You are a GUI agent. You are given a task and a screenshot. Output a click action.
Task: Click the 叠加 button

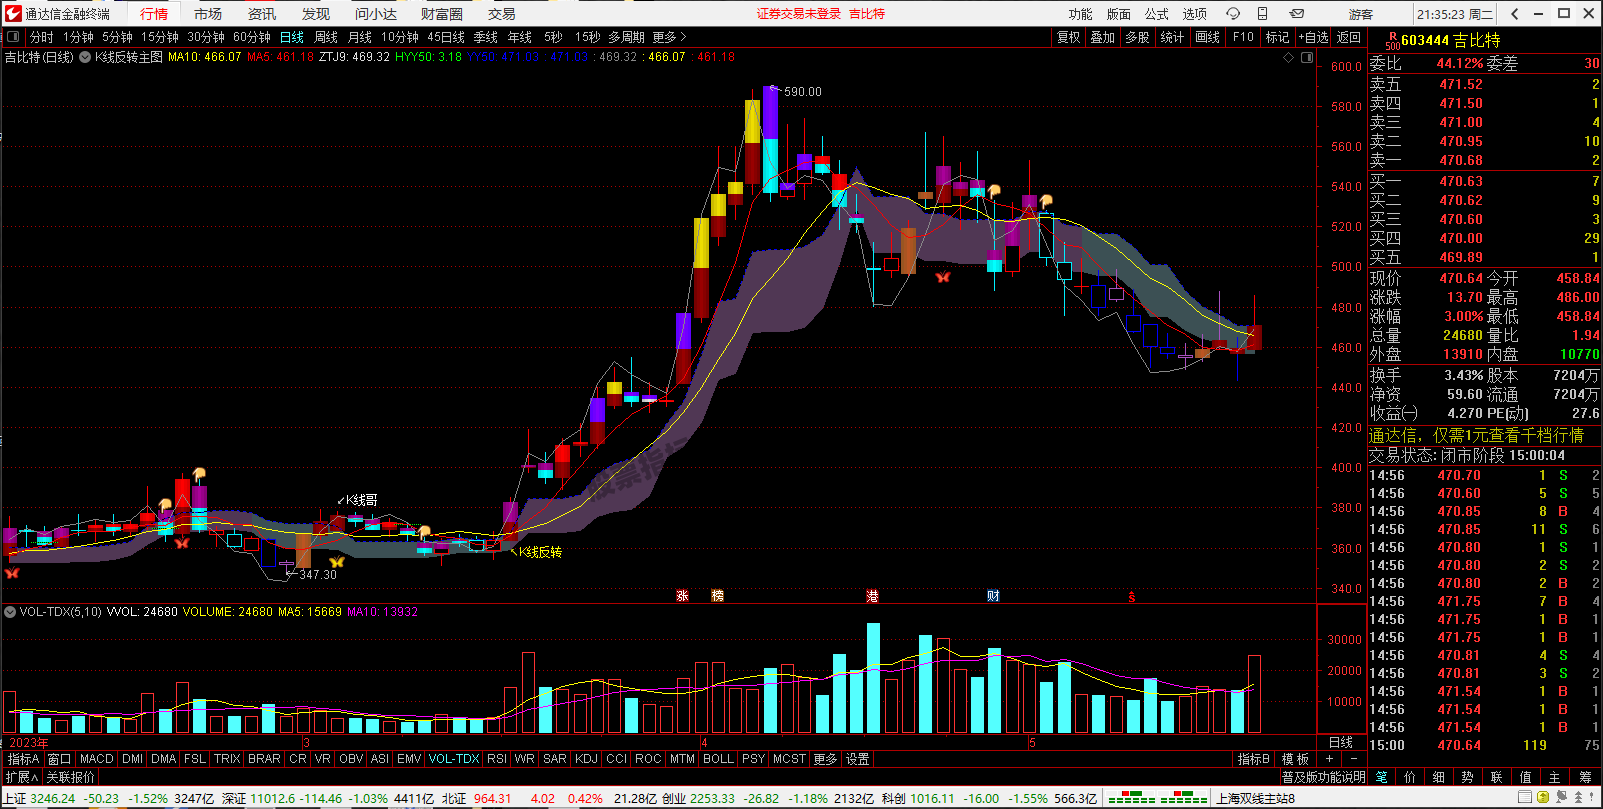[1103, 37]
